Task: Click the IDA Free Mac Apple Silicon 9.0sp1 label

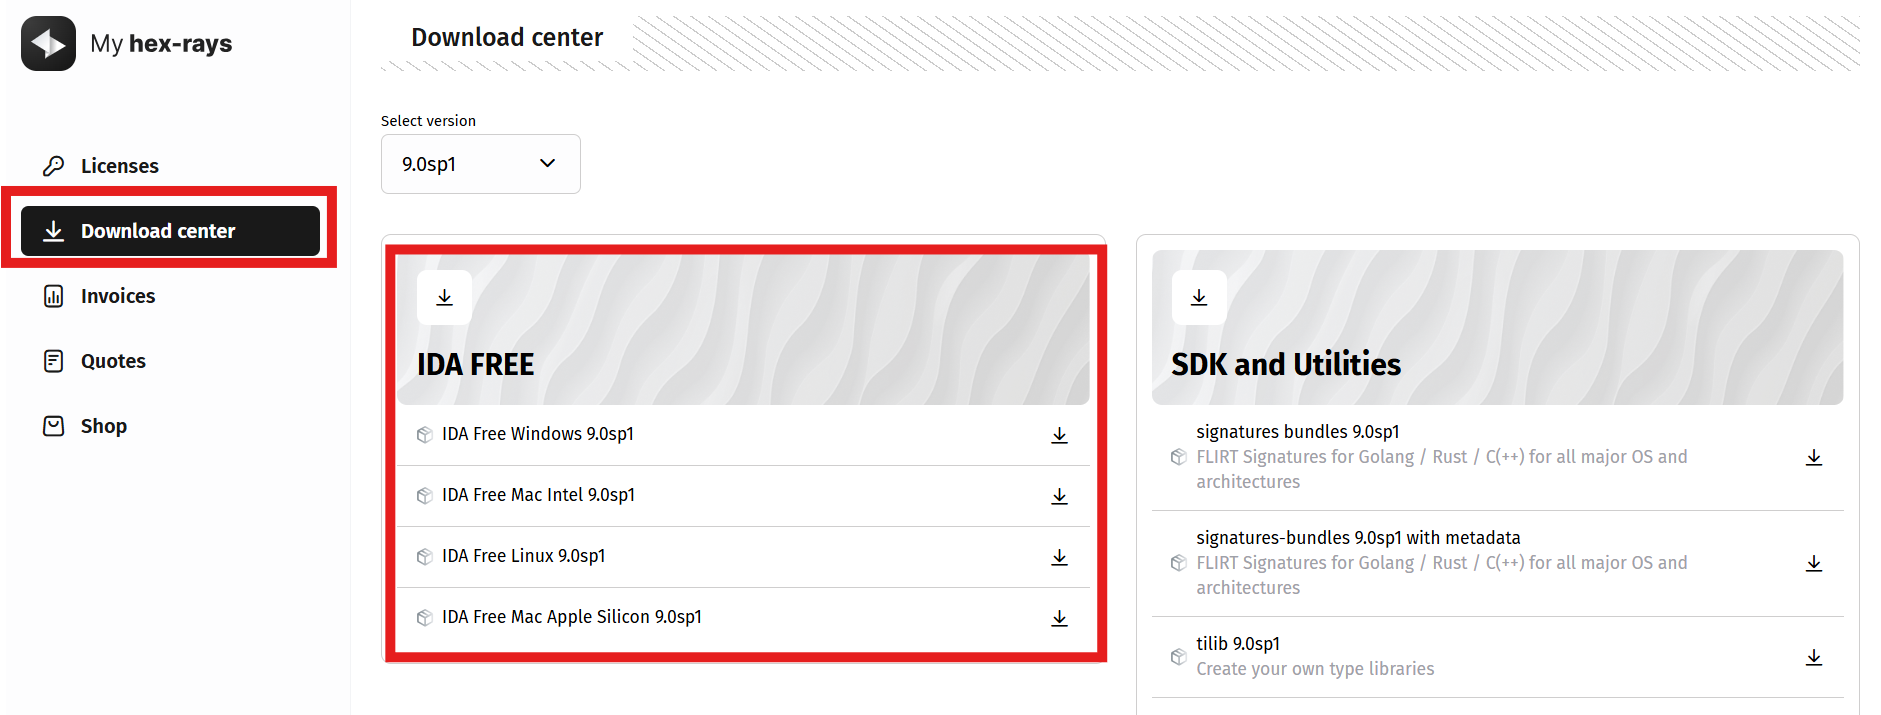Action: (572, 617)
